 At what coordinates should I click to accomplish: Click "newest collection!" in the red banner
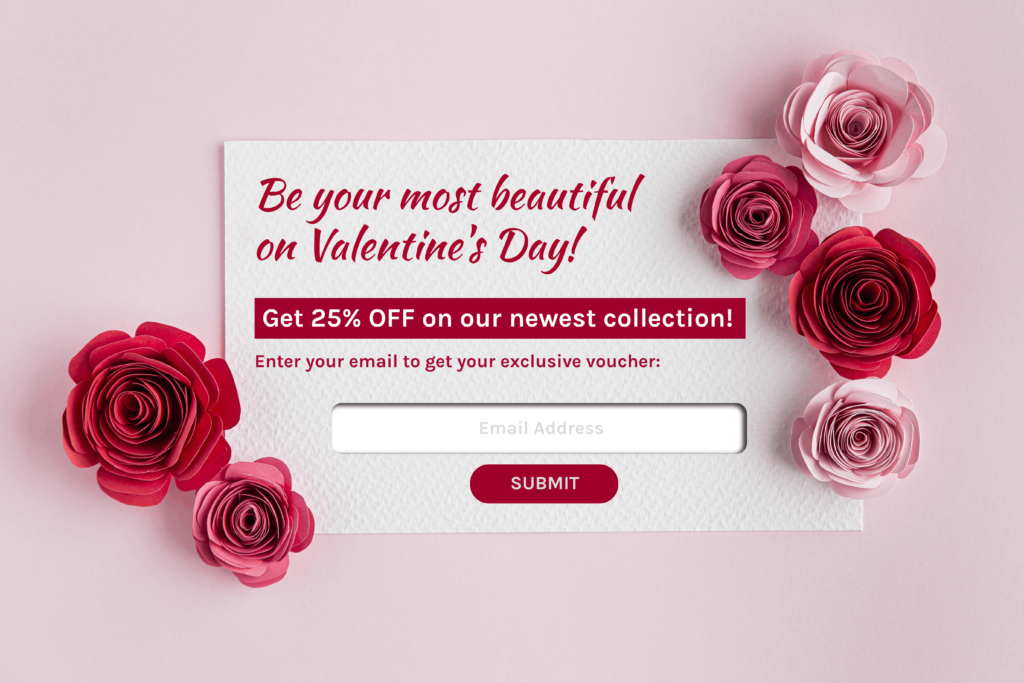(x=621, y=319)
